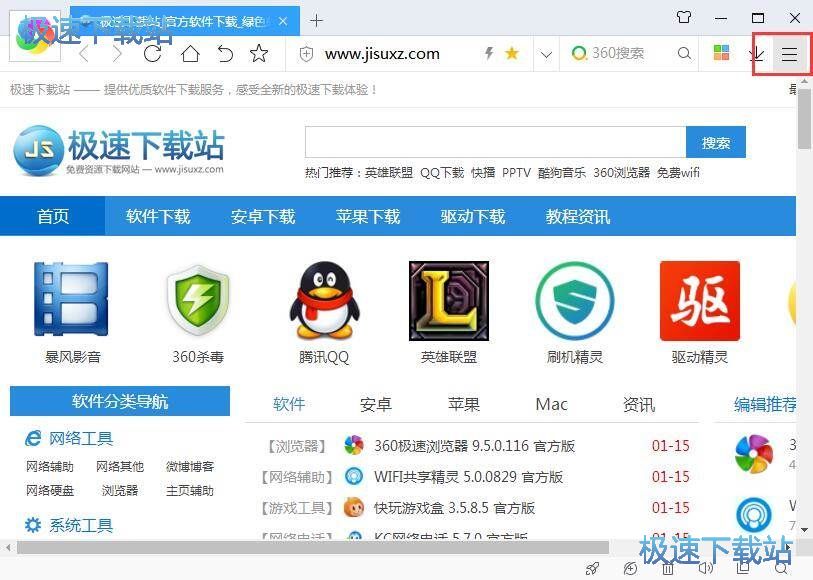Select the 安卓下载 navigation item

pyautogui.click(x=263, y=216)
